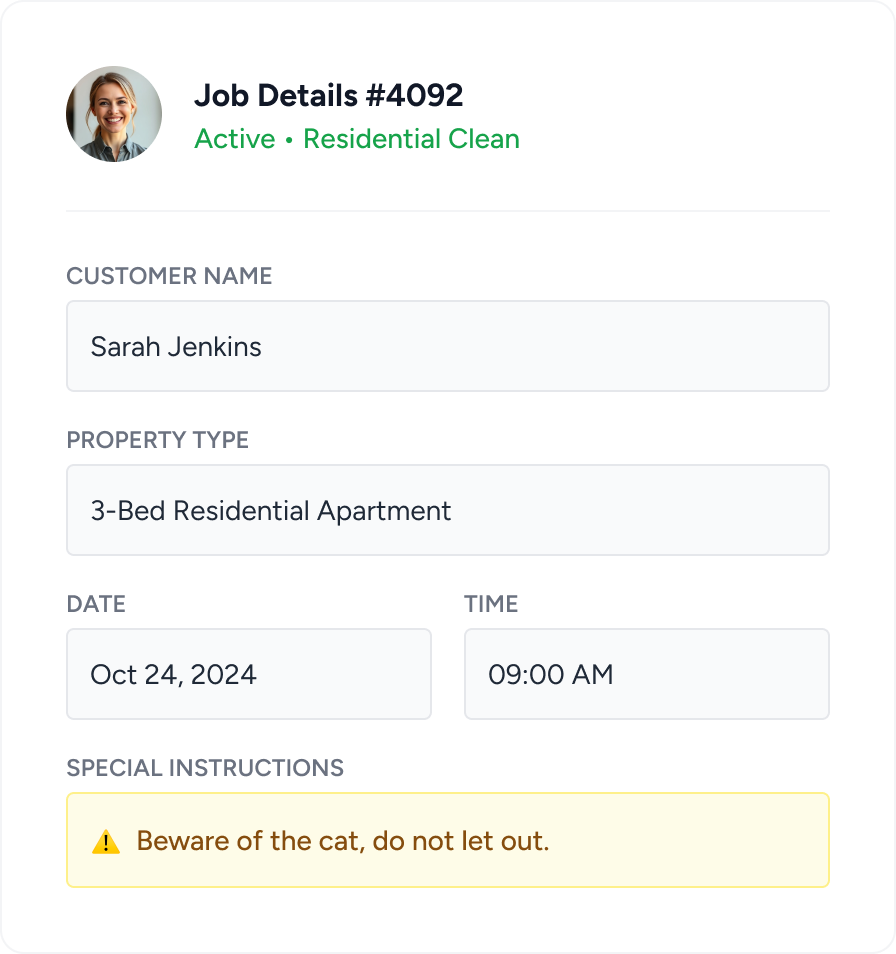Click the 'Beware of the cat' instruction text

pyautogui.click(x=343, y=841)
